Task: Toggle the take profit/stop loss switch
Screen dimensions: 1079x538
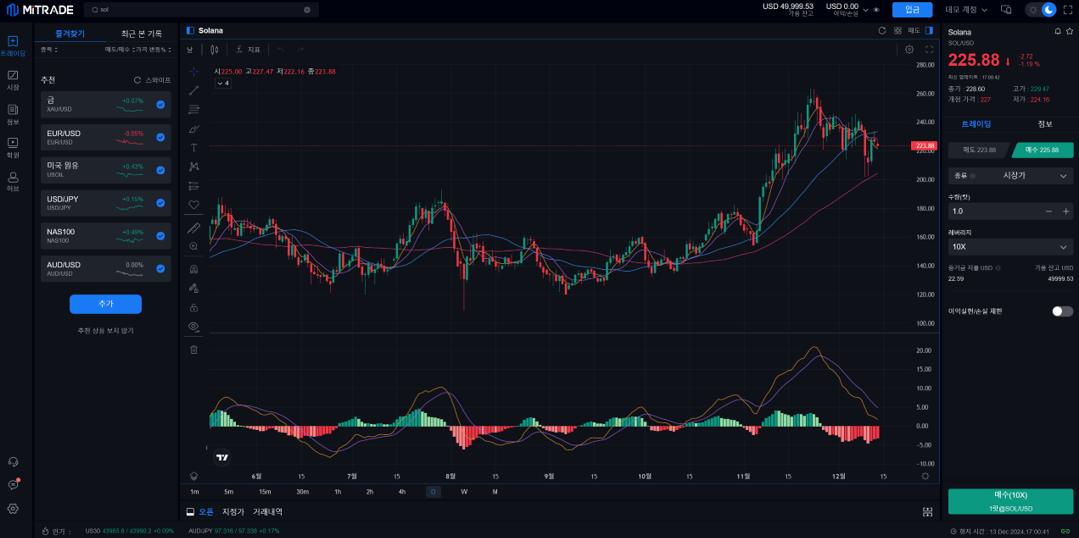Action: click(1061, 311)
